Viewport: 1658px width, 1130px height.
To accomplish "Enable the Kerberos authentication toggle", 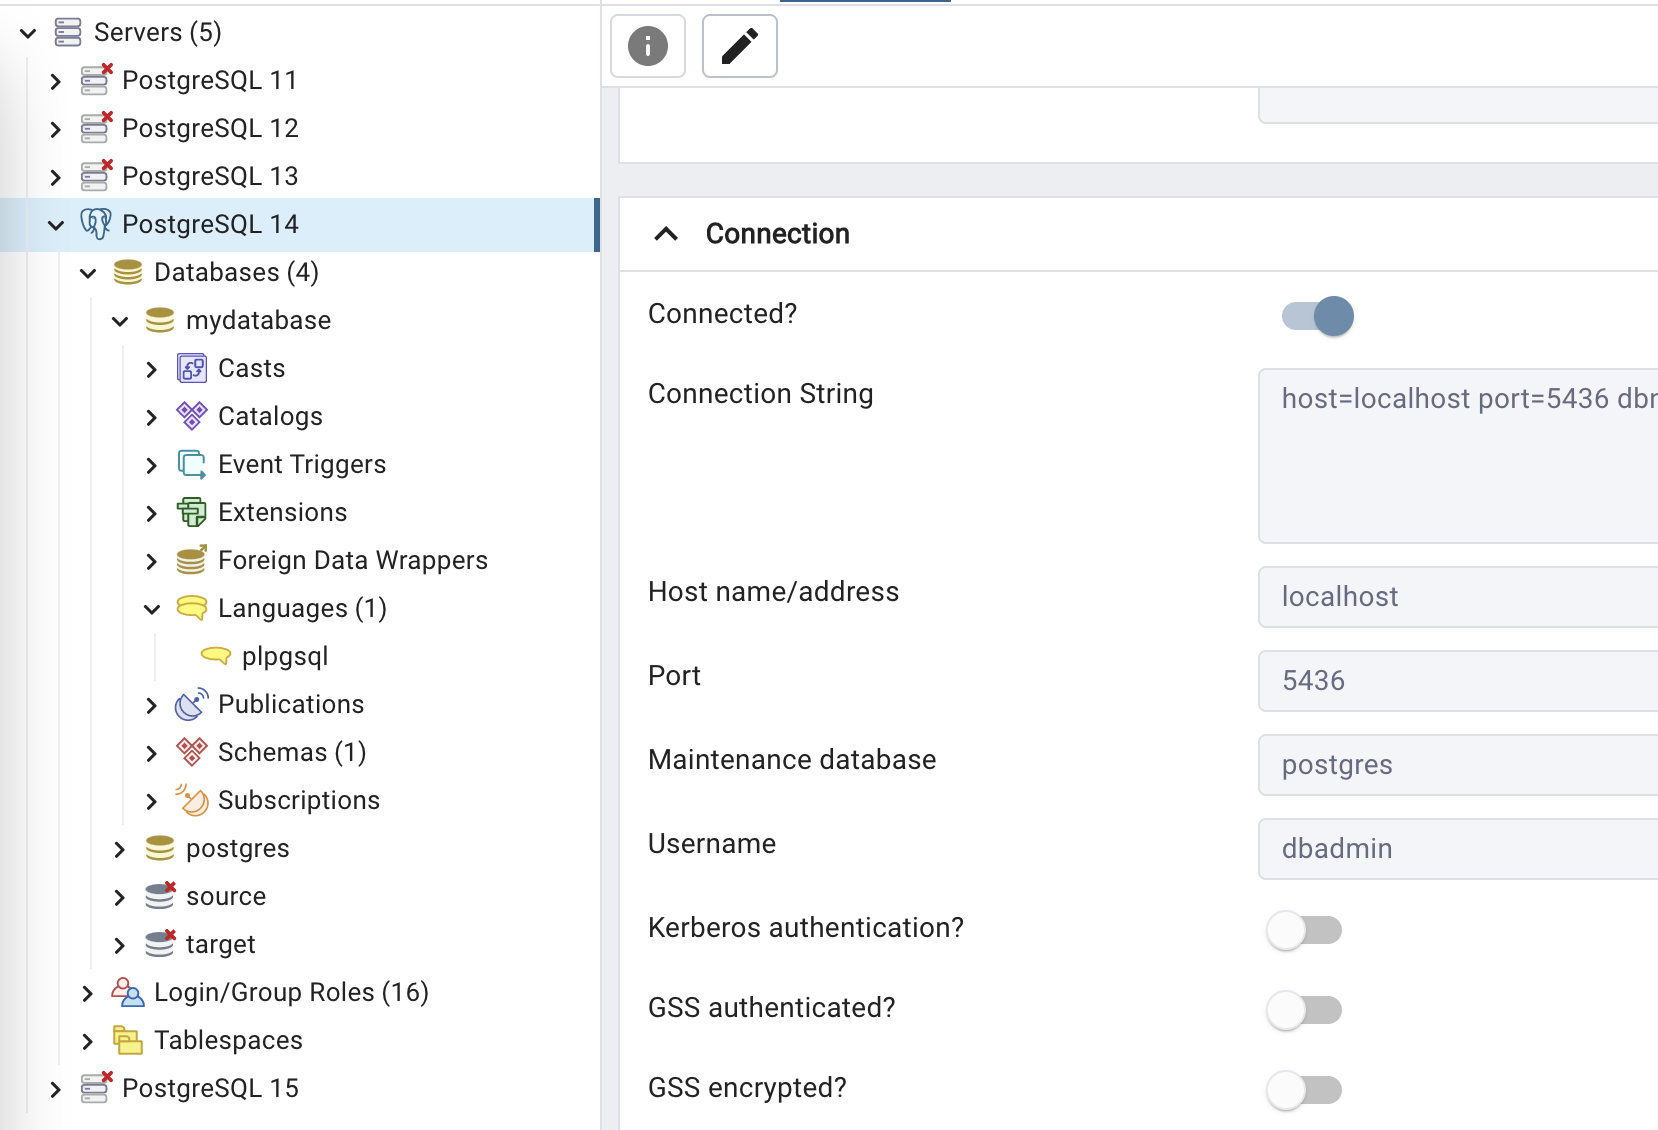I will tap(1304, 929).
